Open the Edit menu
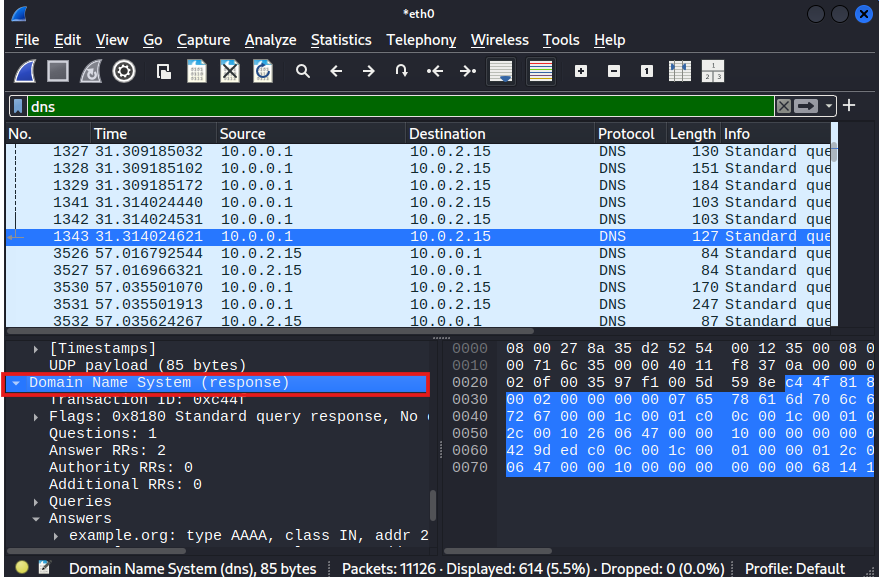 tap(67, 40)
